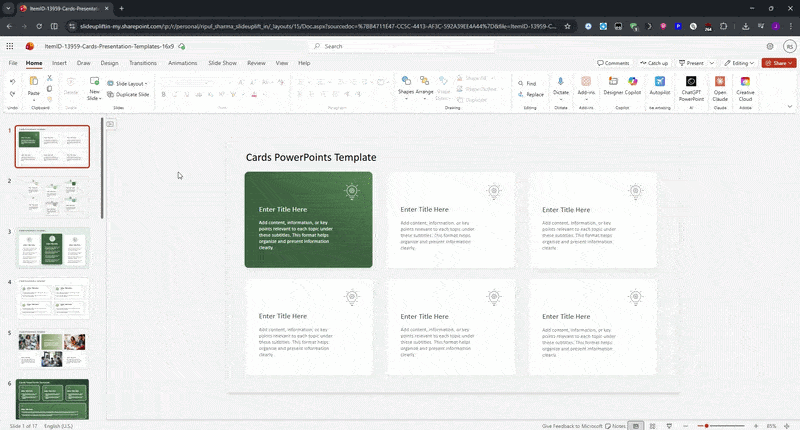
Task: Open the Review tab
Action: coord(256,63)
